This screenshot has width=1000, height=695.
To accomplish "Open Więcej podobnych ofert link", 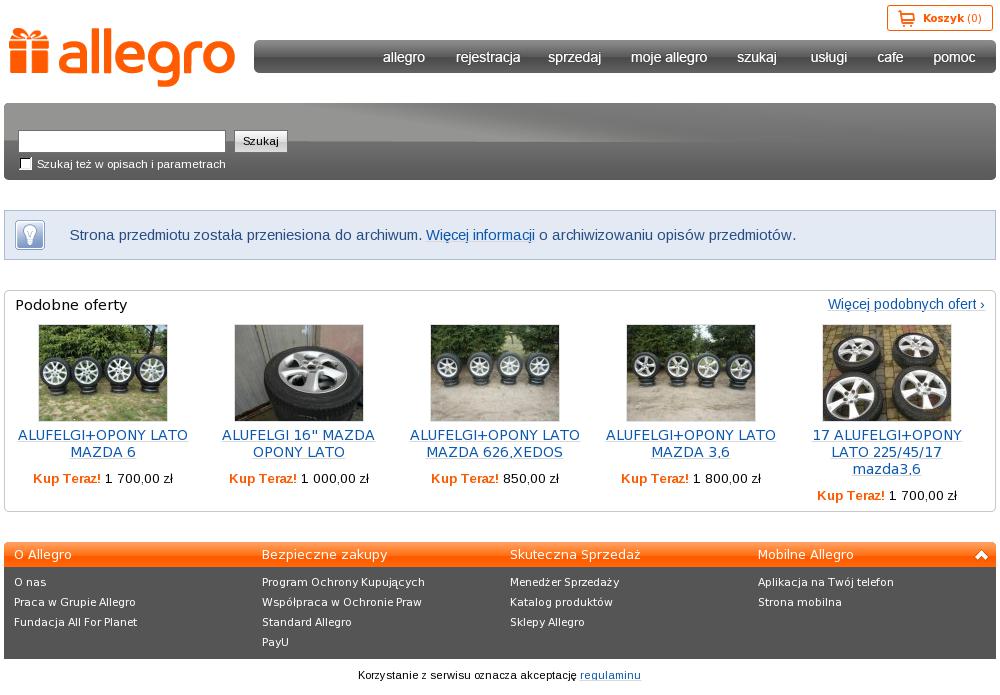I will point(906,304).
